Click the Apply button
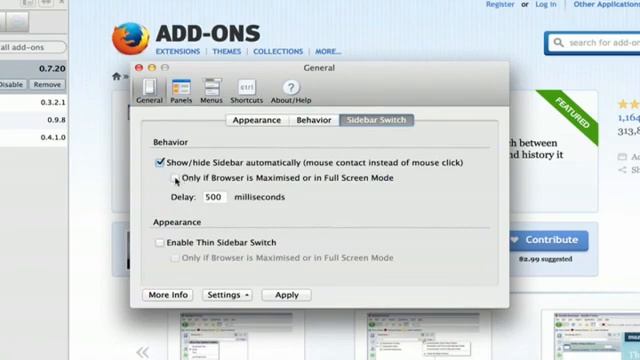Viewport: 640px width, 360px height. click(x=287, y=295)
